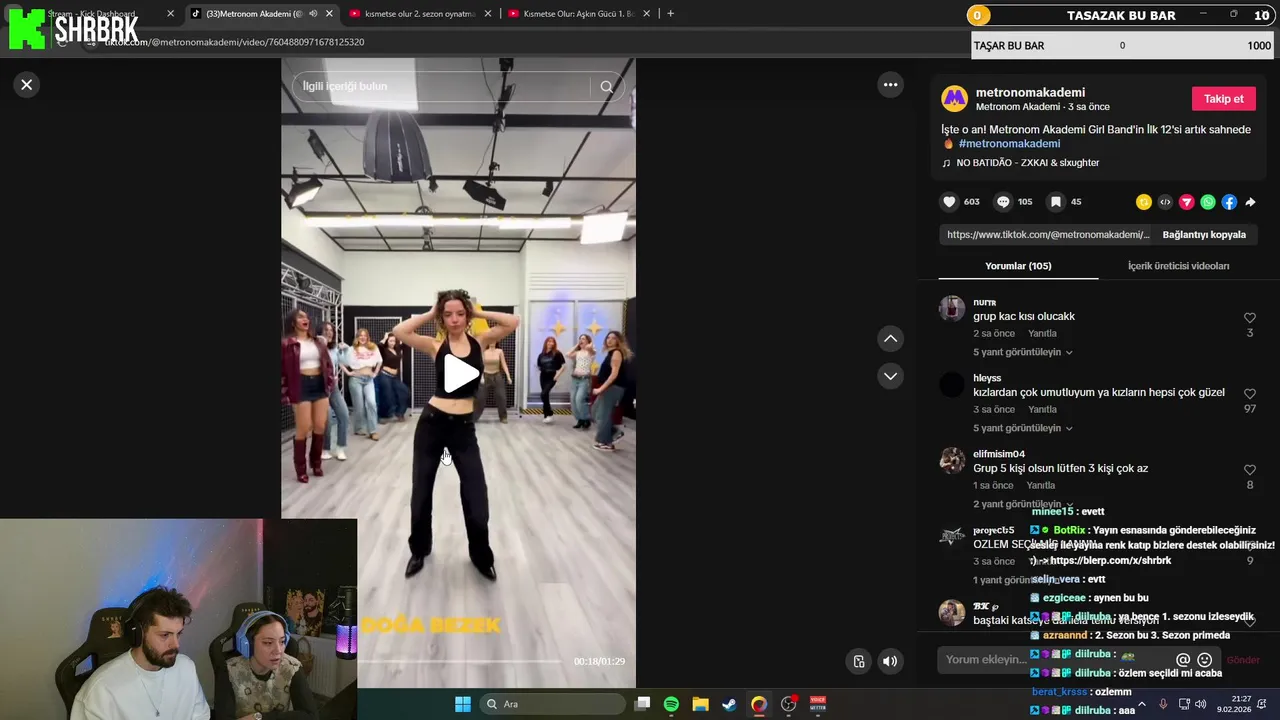Open Spotify from the taskbar
This screenshot has height=720, width=1280.
point(671,704)
